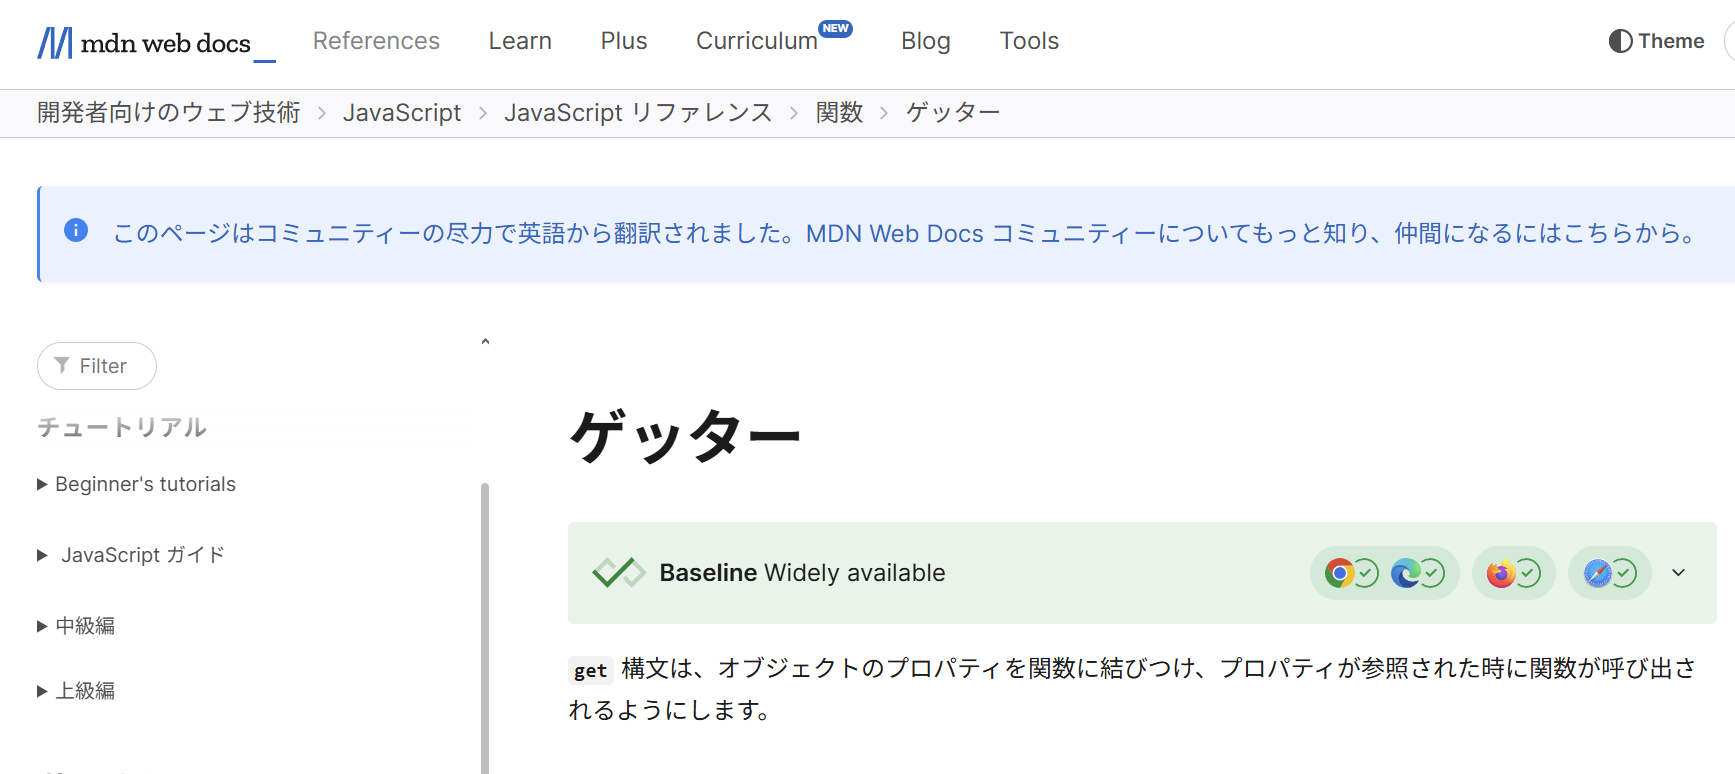Go to JavaScript リファレンス breadcrumb
This screenshot has width=1735, height=774.
(638, 113)
